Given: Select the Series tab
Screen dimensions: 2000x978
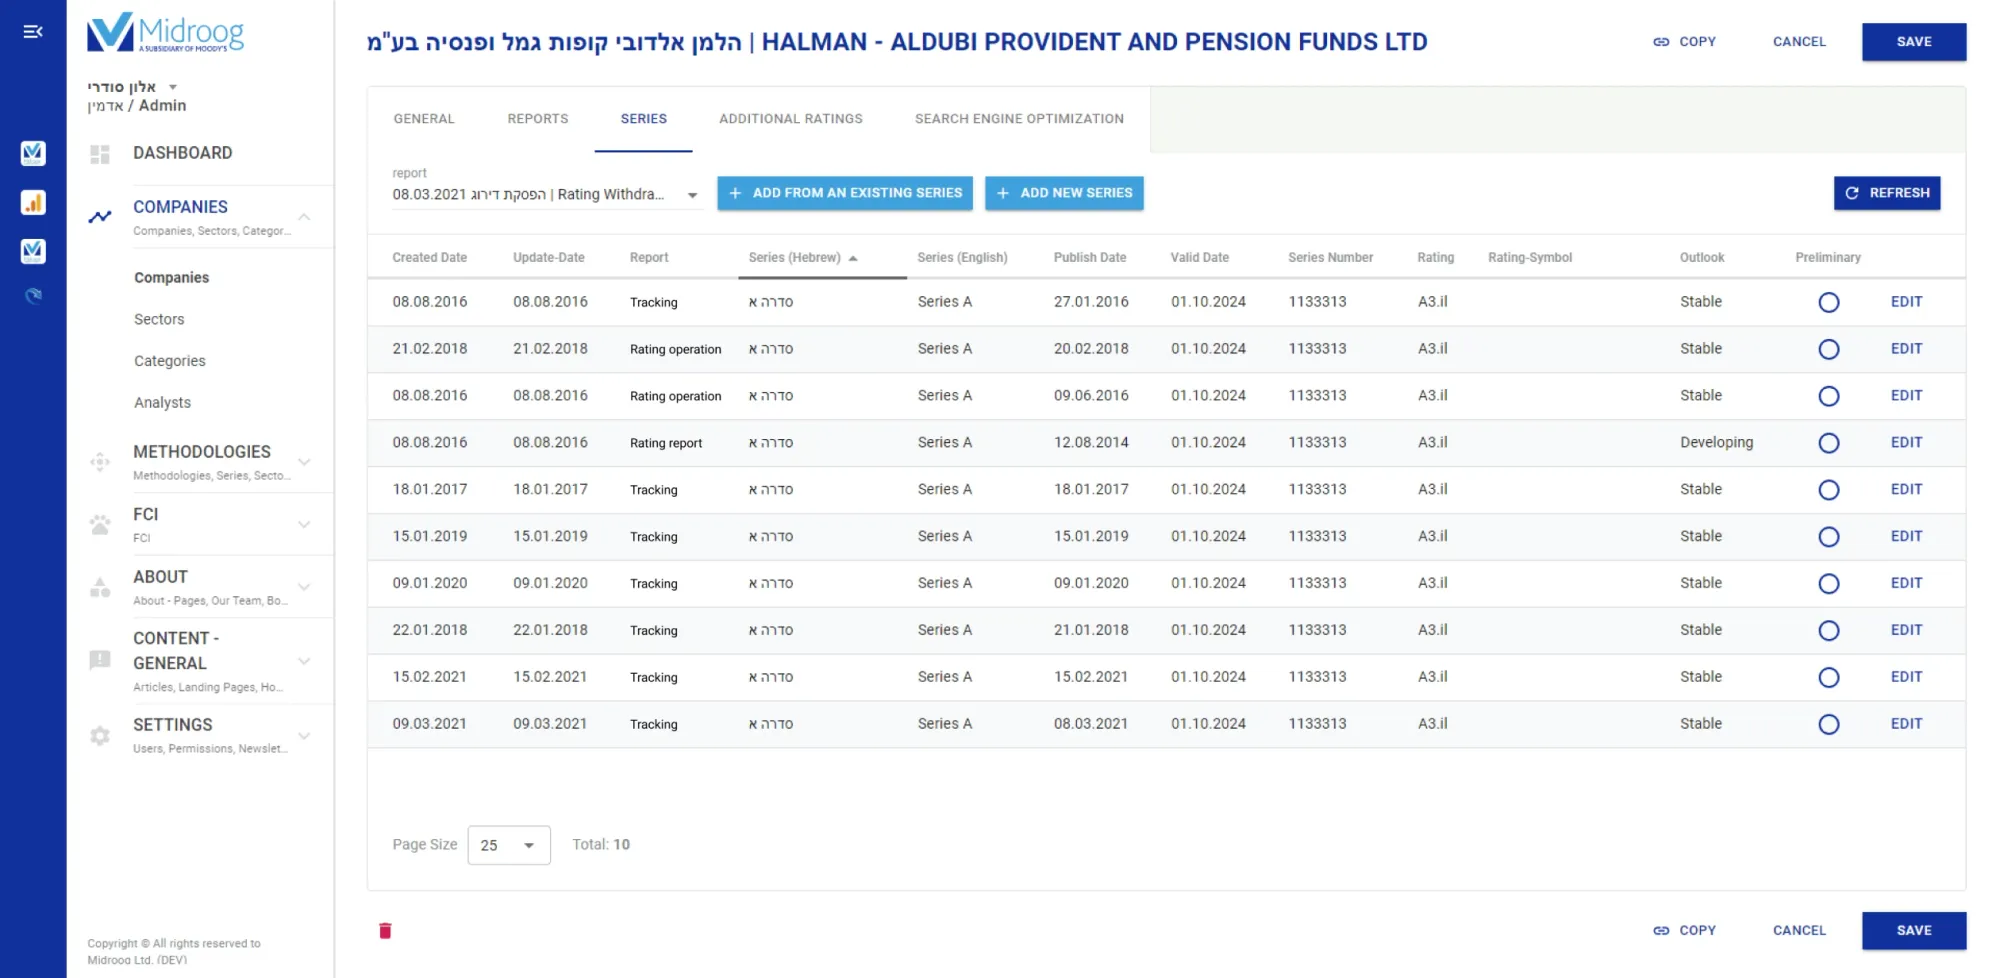Looking at the screenshot, I should click(x=644, y=119).
